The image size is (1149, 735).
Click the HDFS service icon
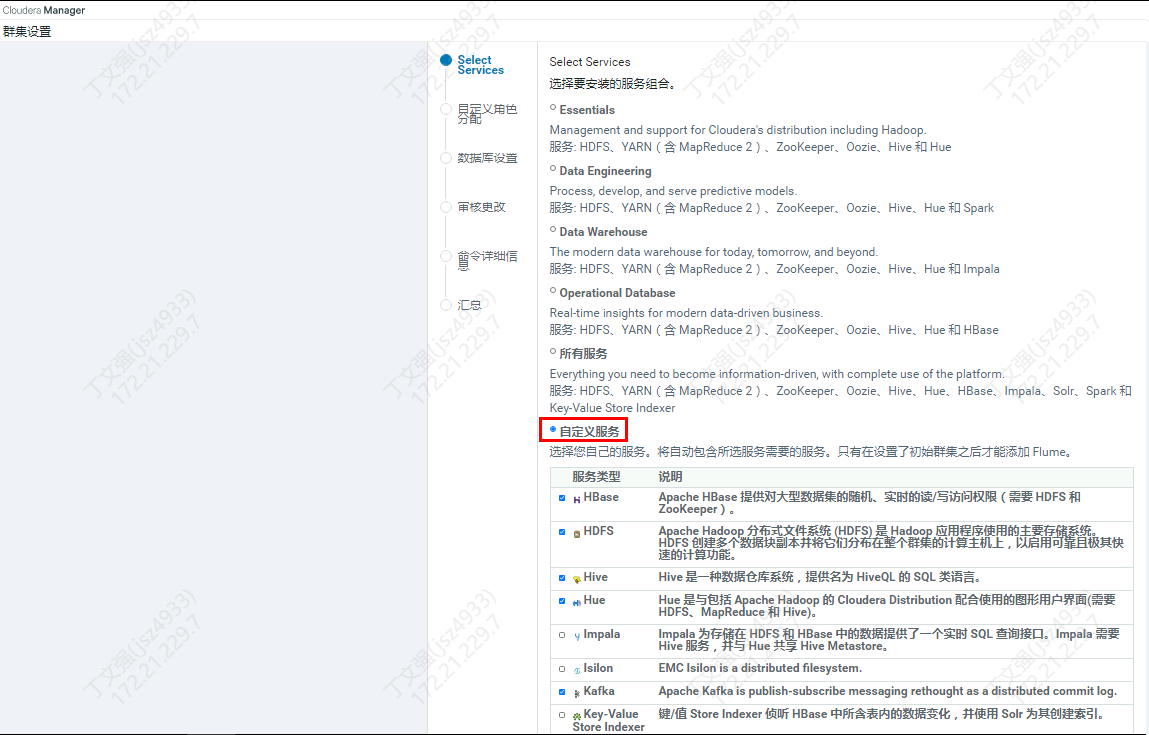[577, 533]
